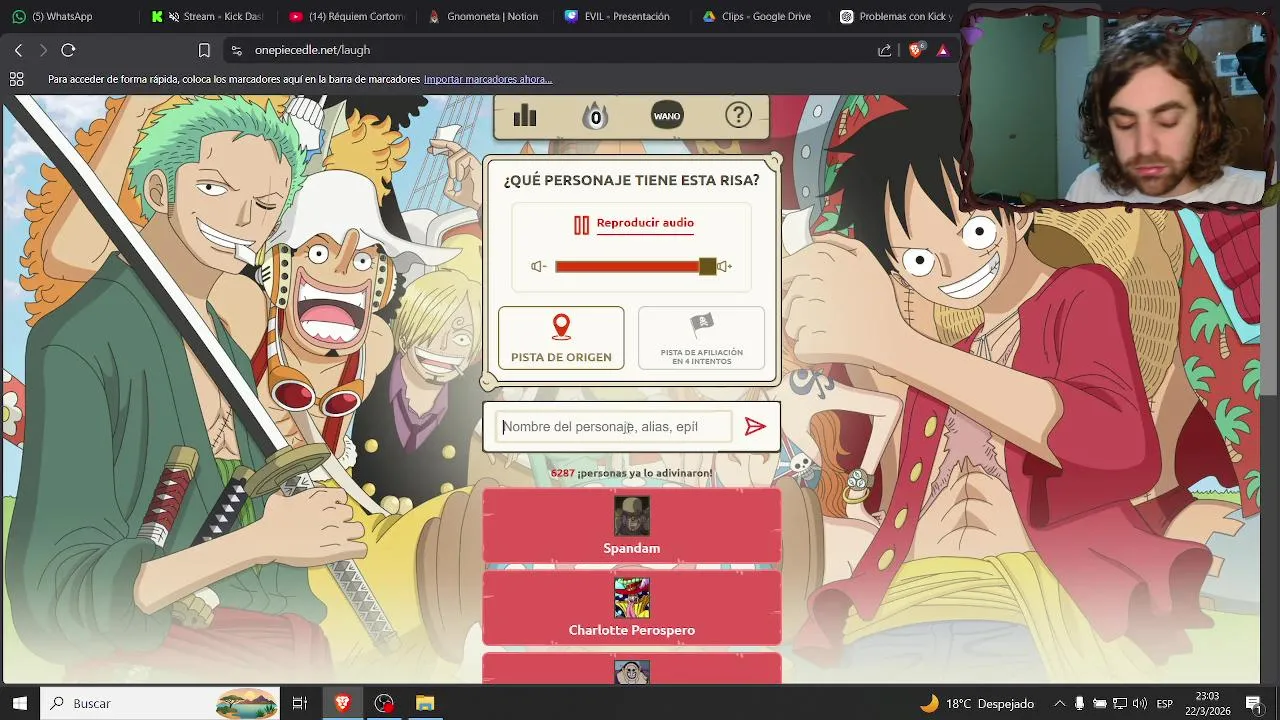Image resolution: width=1280 pixels, height=720 pixels.
Task: Open the notification center icon
Action: (1253, 703)
